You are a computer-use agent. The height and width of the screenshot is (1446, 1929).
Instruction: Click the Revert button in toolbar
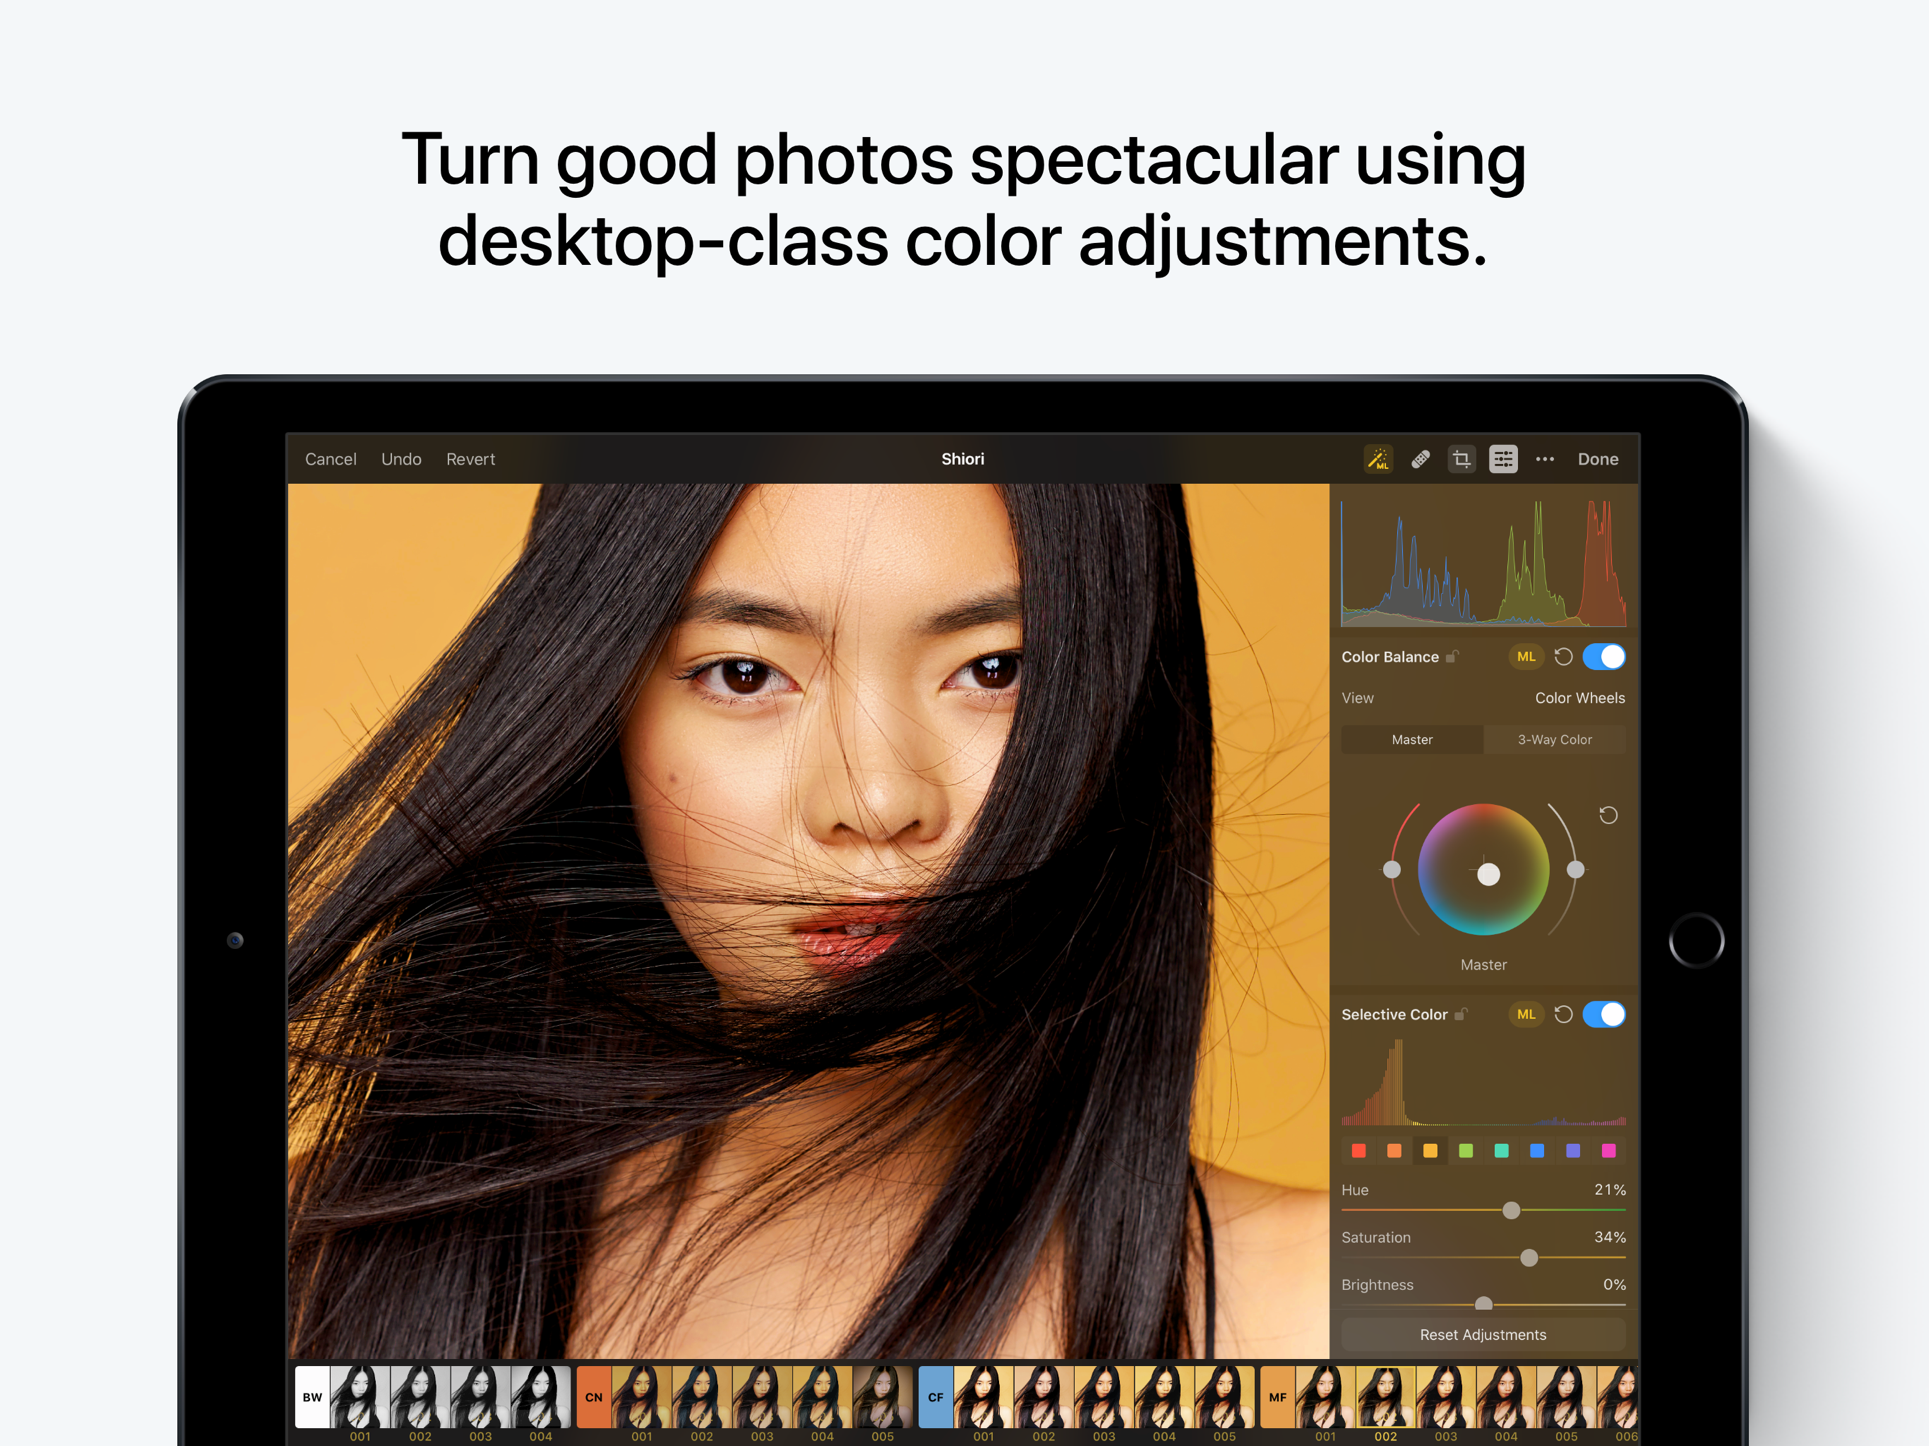coord(471,459)
